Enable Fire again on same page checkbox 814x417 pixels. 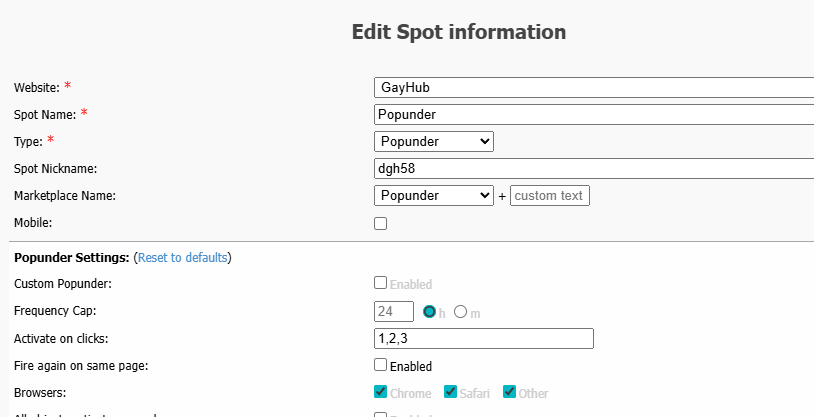click(x=381, y=365)
